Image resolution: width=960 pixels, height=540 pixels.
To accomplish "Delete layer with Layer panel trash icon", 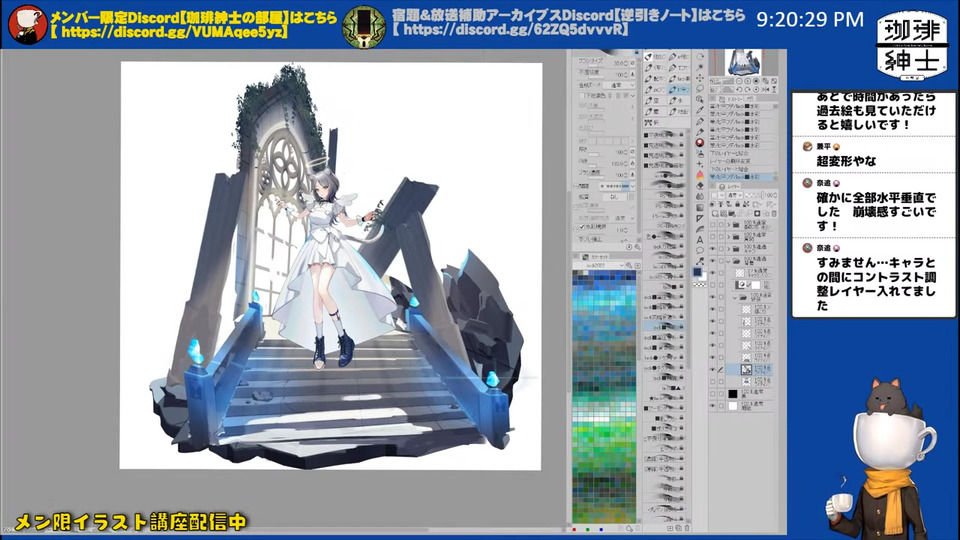I will (774, 213).
